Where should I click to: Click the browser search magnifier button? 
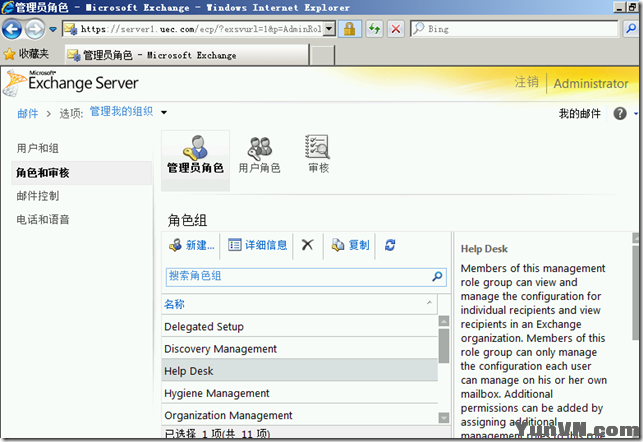[x=631, y=29]
